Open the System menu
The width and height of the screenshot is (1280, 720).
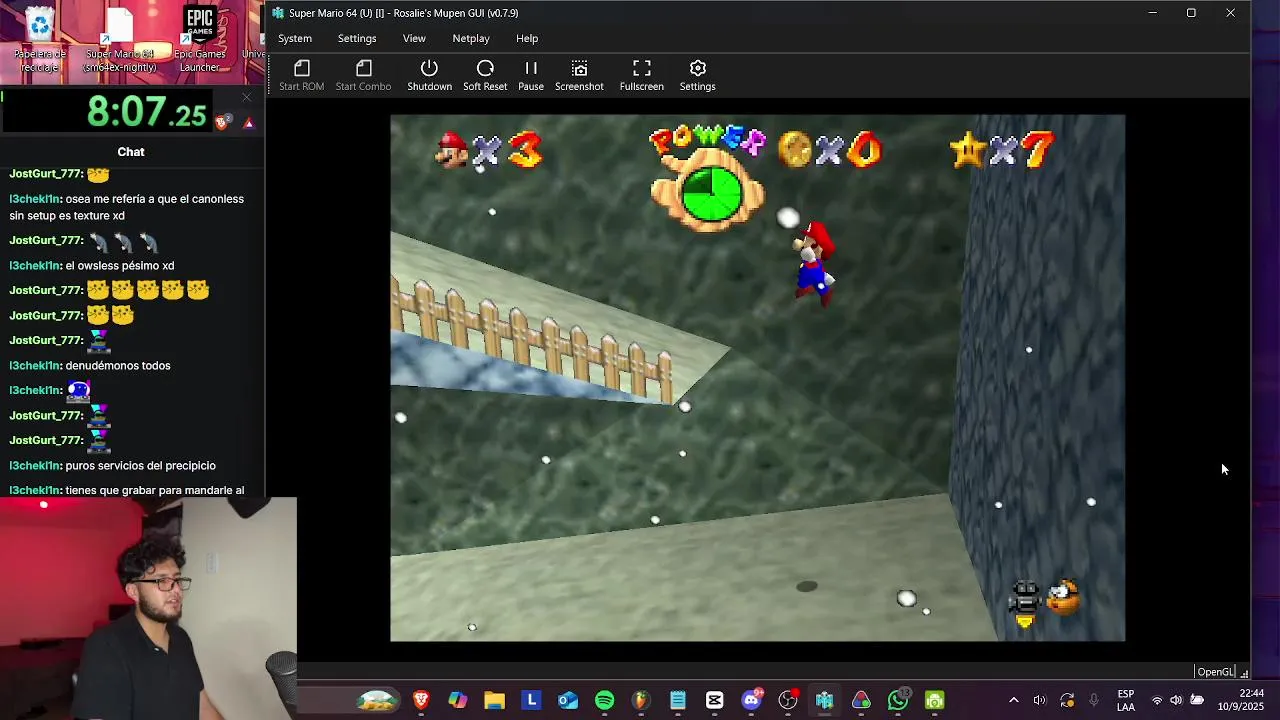(295, 38)
